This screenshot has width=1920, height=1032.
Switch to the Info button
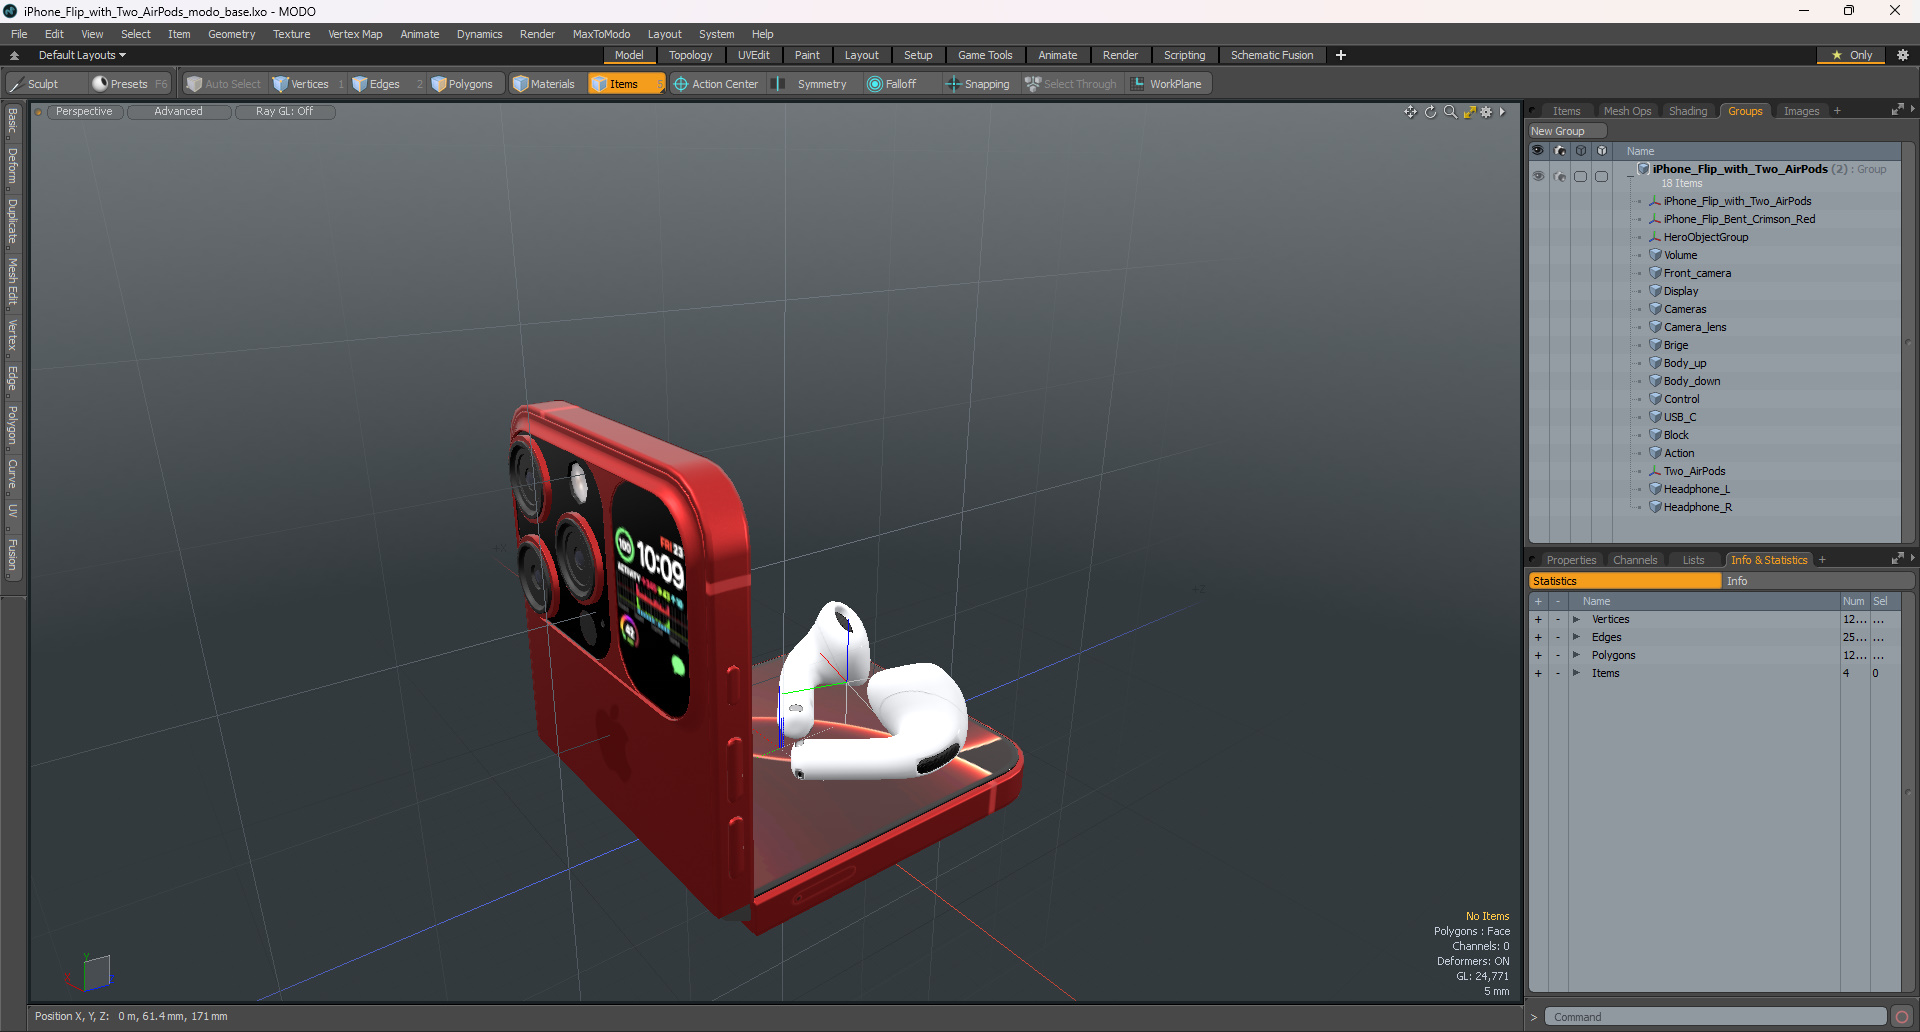pyautogui.click(x=1816, y=581)
